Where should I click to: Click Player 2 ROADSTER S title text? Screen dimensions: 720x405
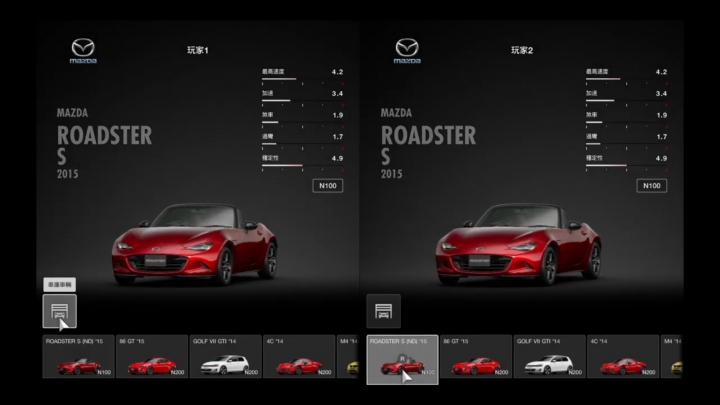[428, 145]
